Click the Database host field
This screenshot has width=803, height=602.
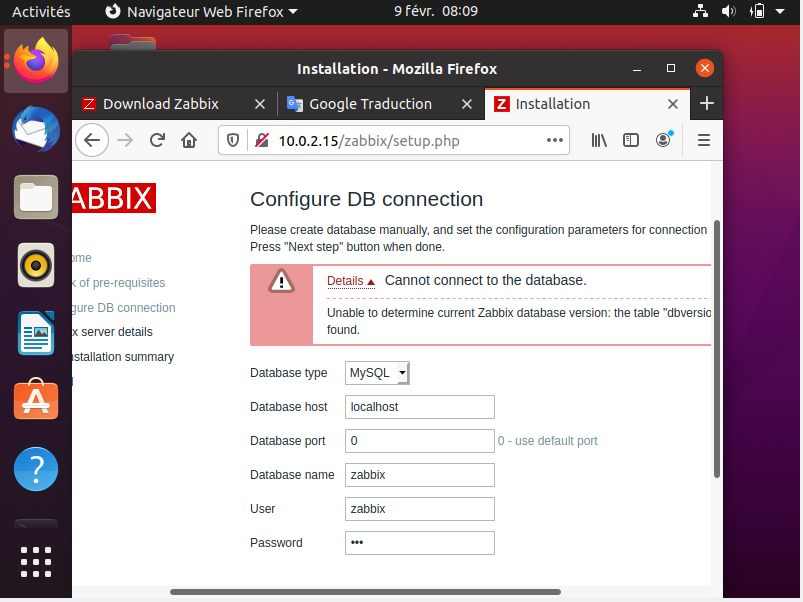[419, 407]
